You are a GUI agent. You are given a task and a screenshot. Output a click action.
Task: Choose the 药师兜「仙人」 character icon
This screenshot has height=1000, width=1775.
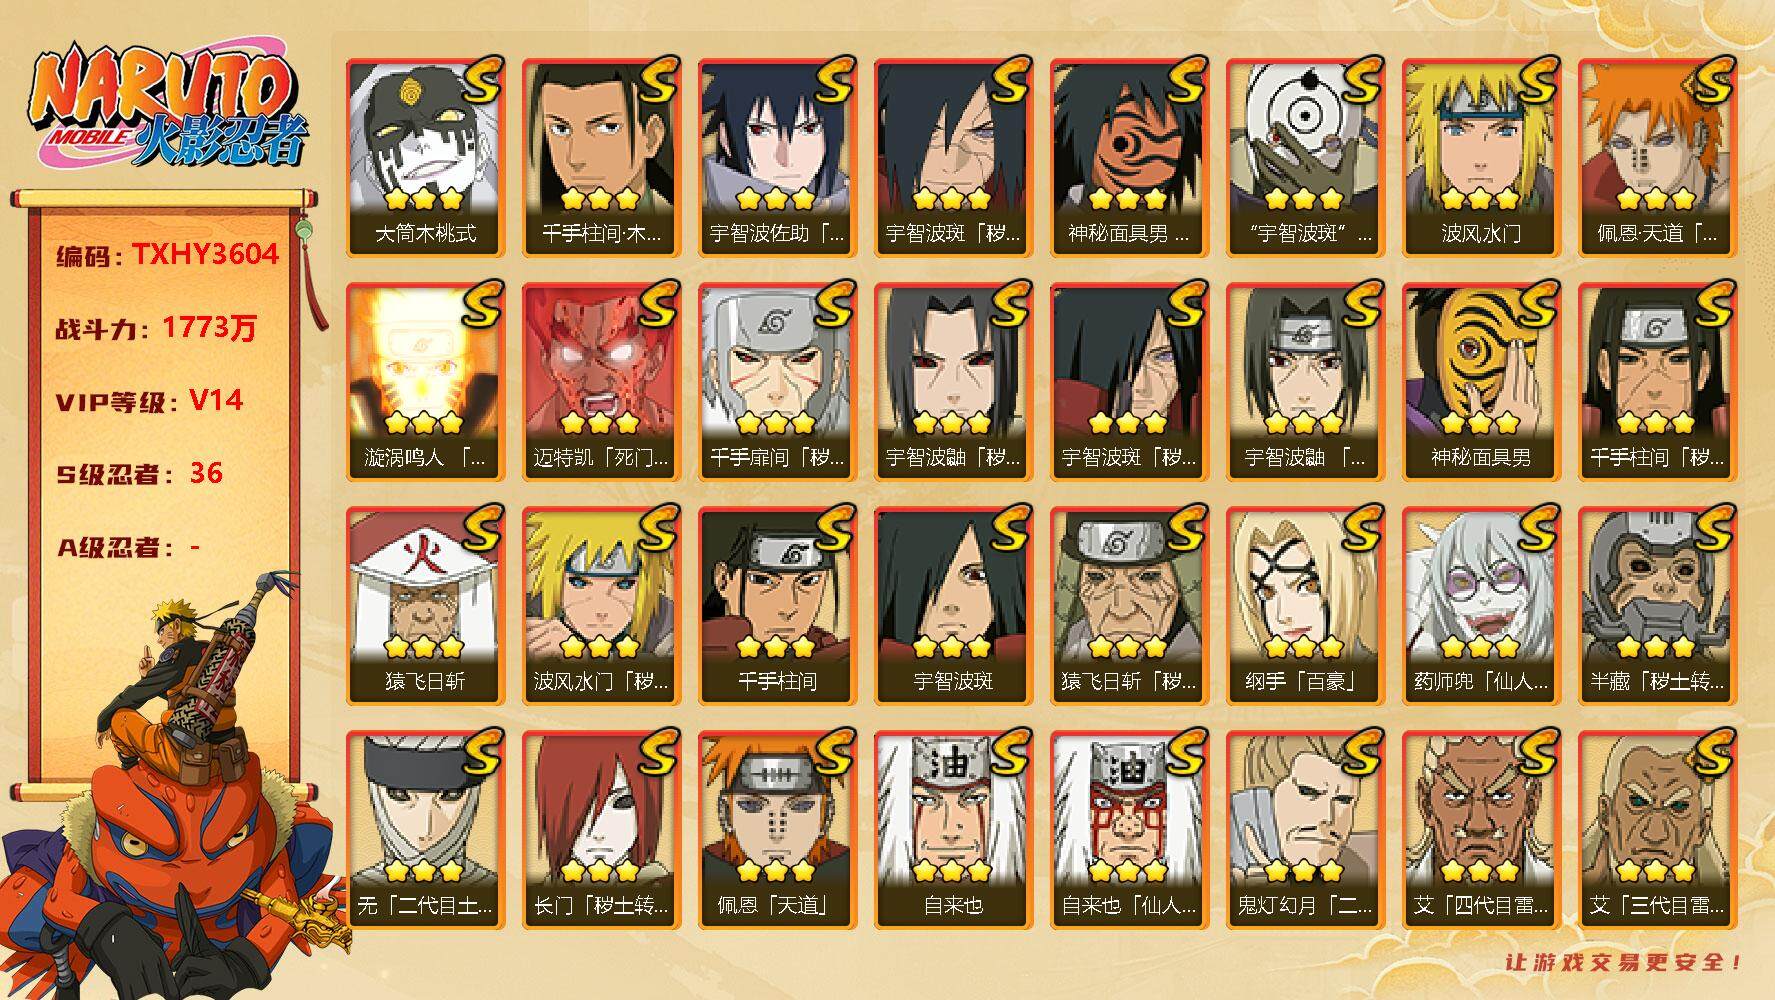(1481, 606)
